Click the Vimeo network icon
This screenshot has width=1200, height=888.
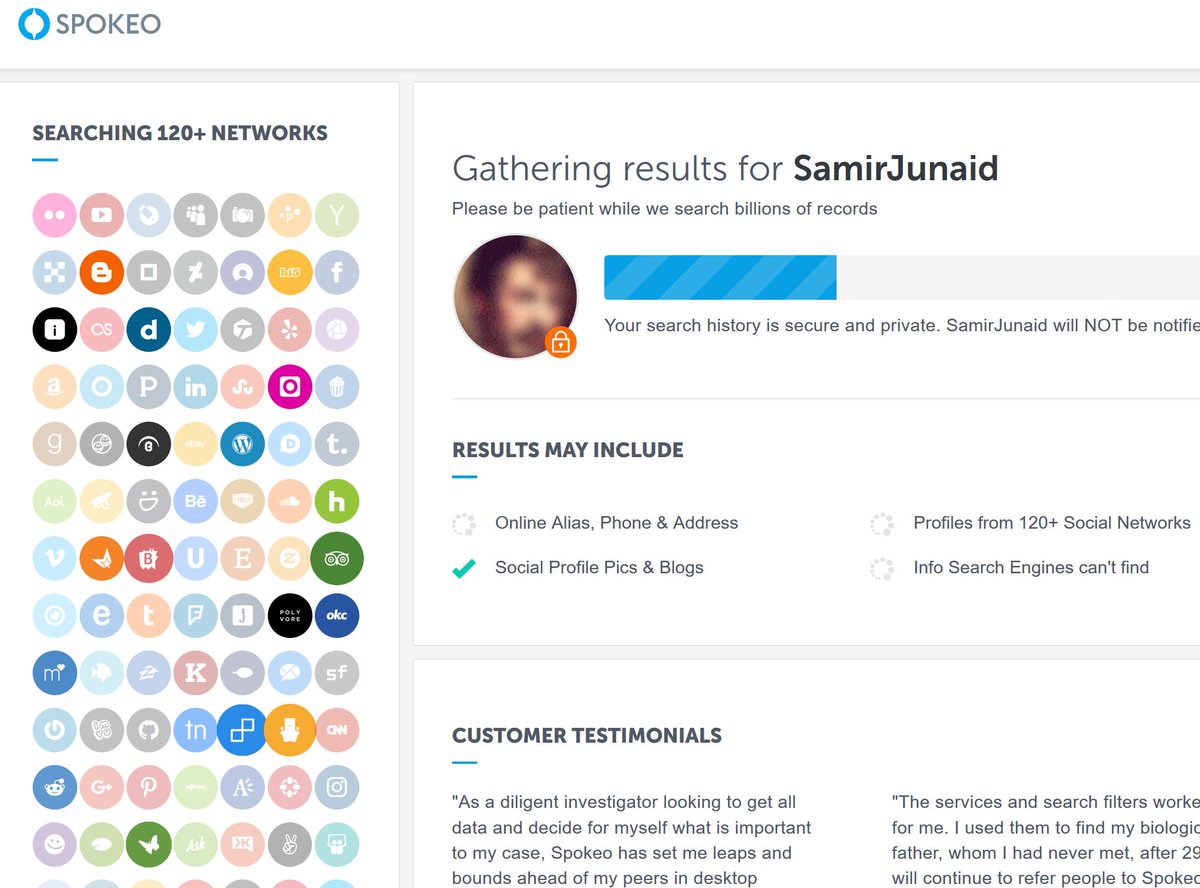[54, 559]
